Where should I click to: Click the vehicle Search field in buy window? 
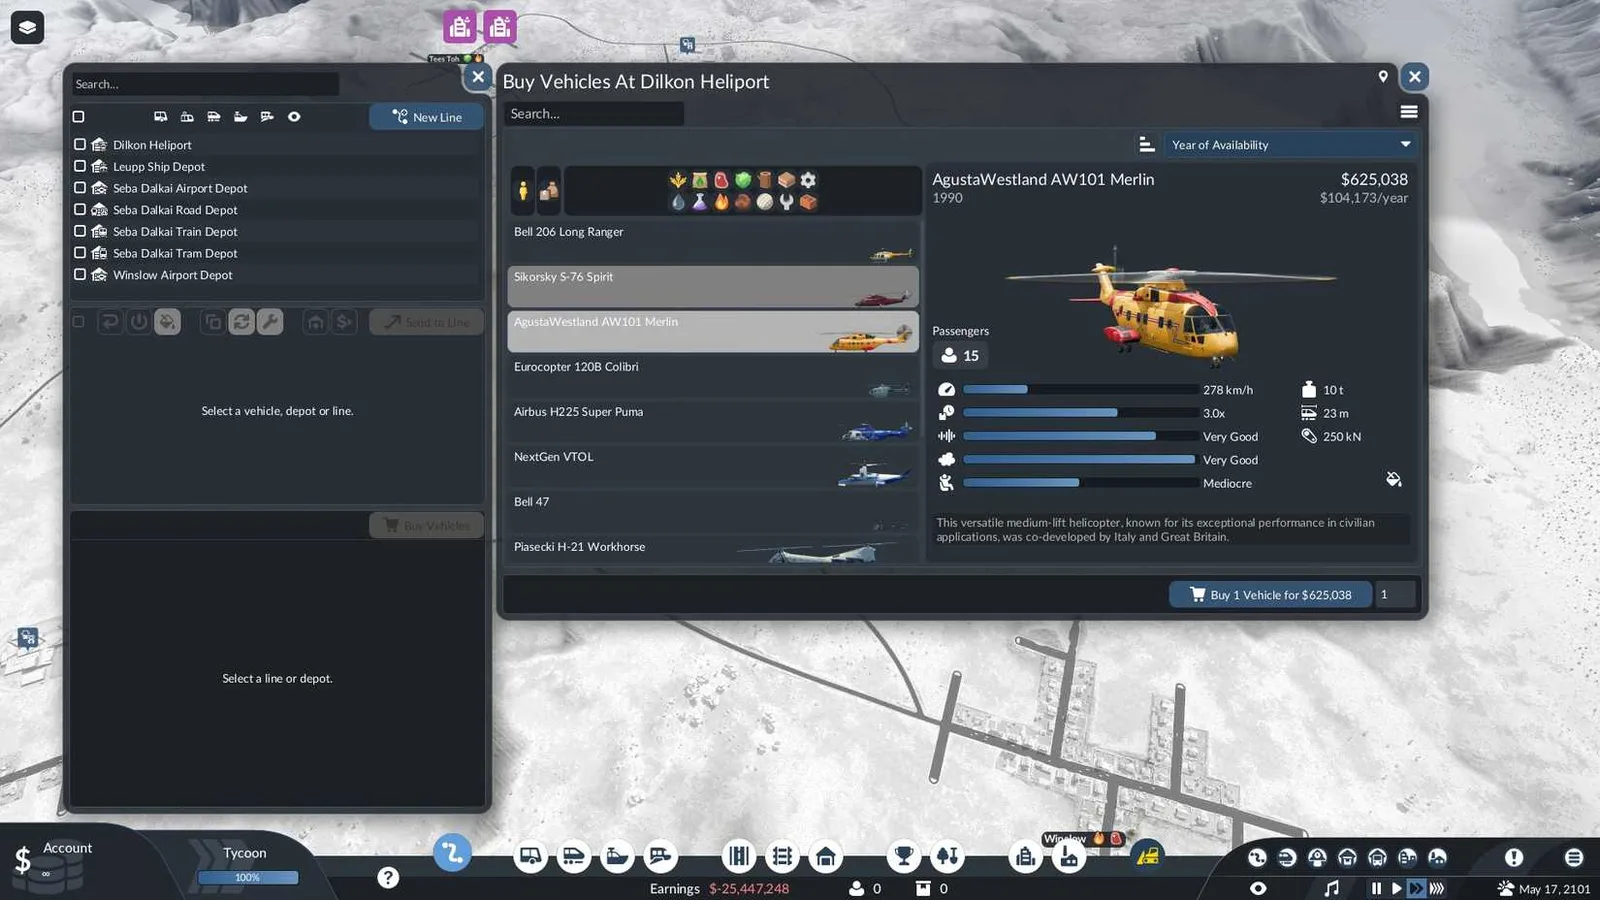click(594, 114)
